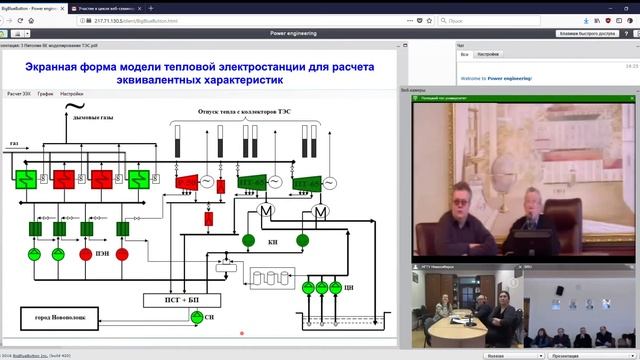Open help question mark icon
This screenshot has width=640, height=360.
(x=626, y=33)
